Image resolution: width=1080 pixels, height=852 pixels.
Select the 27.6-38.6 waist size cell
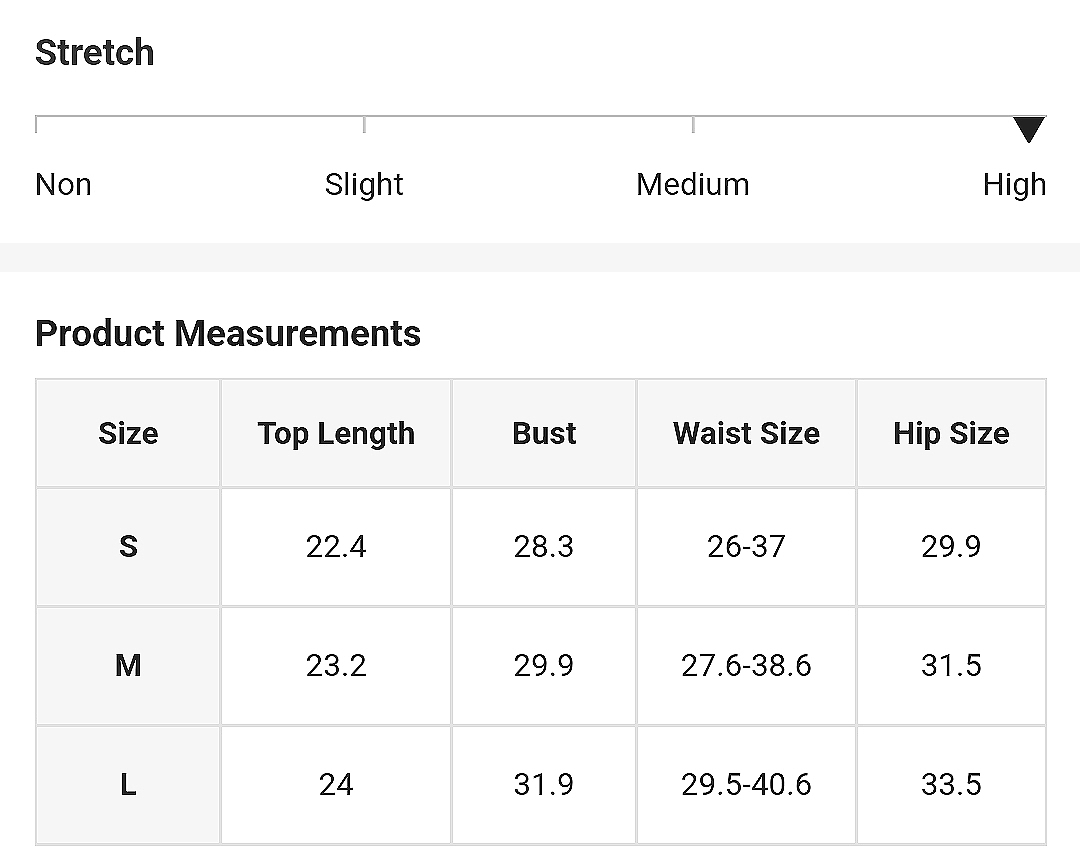coord(747,665)
